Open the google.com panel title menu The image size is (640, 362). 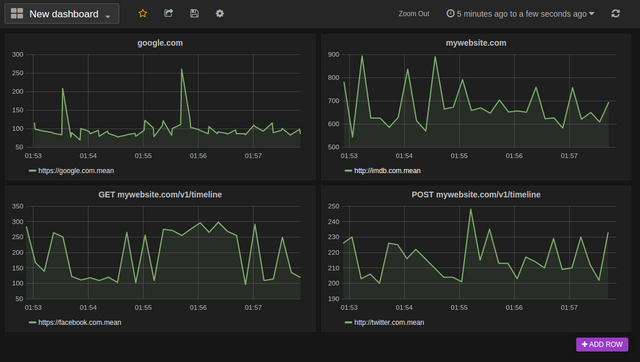(x=160, y=43)
